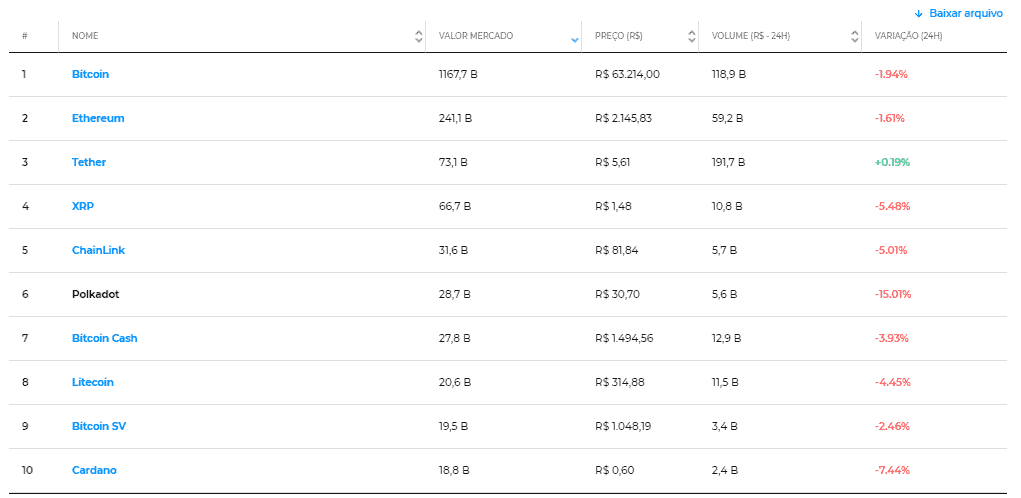Open the Tether link
This screenshot has height=498, width=1021.
click(x=89, y=162)
